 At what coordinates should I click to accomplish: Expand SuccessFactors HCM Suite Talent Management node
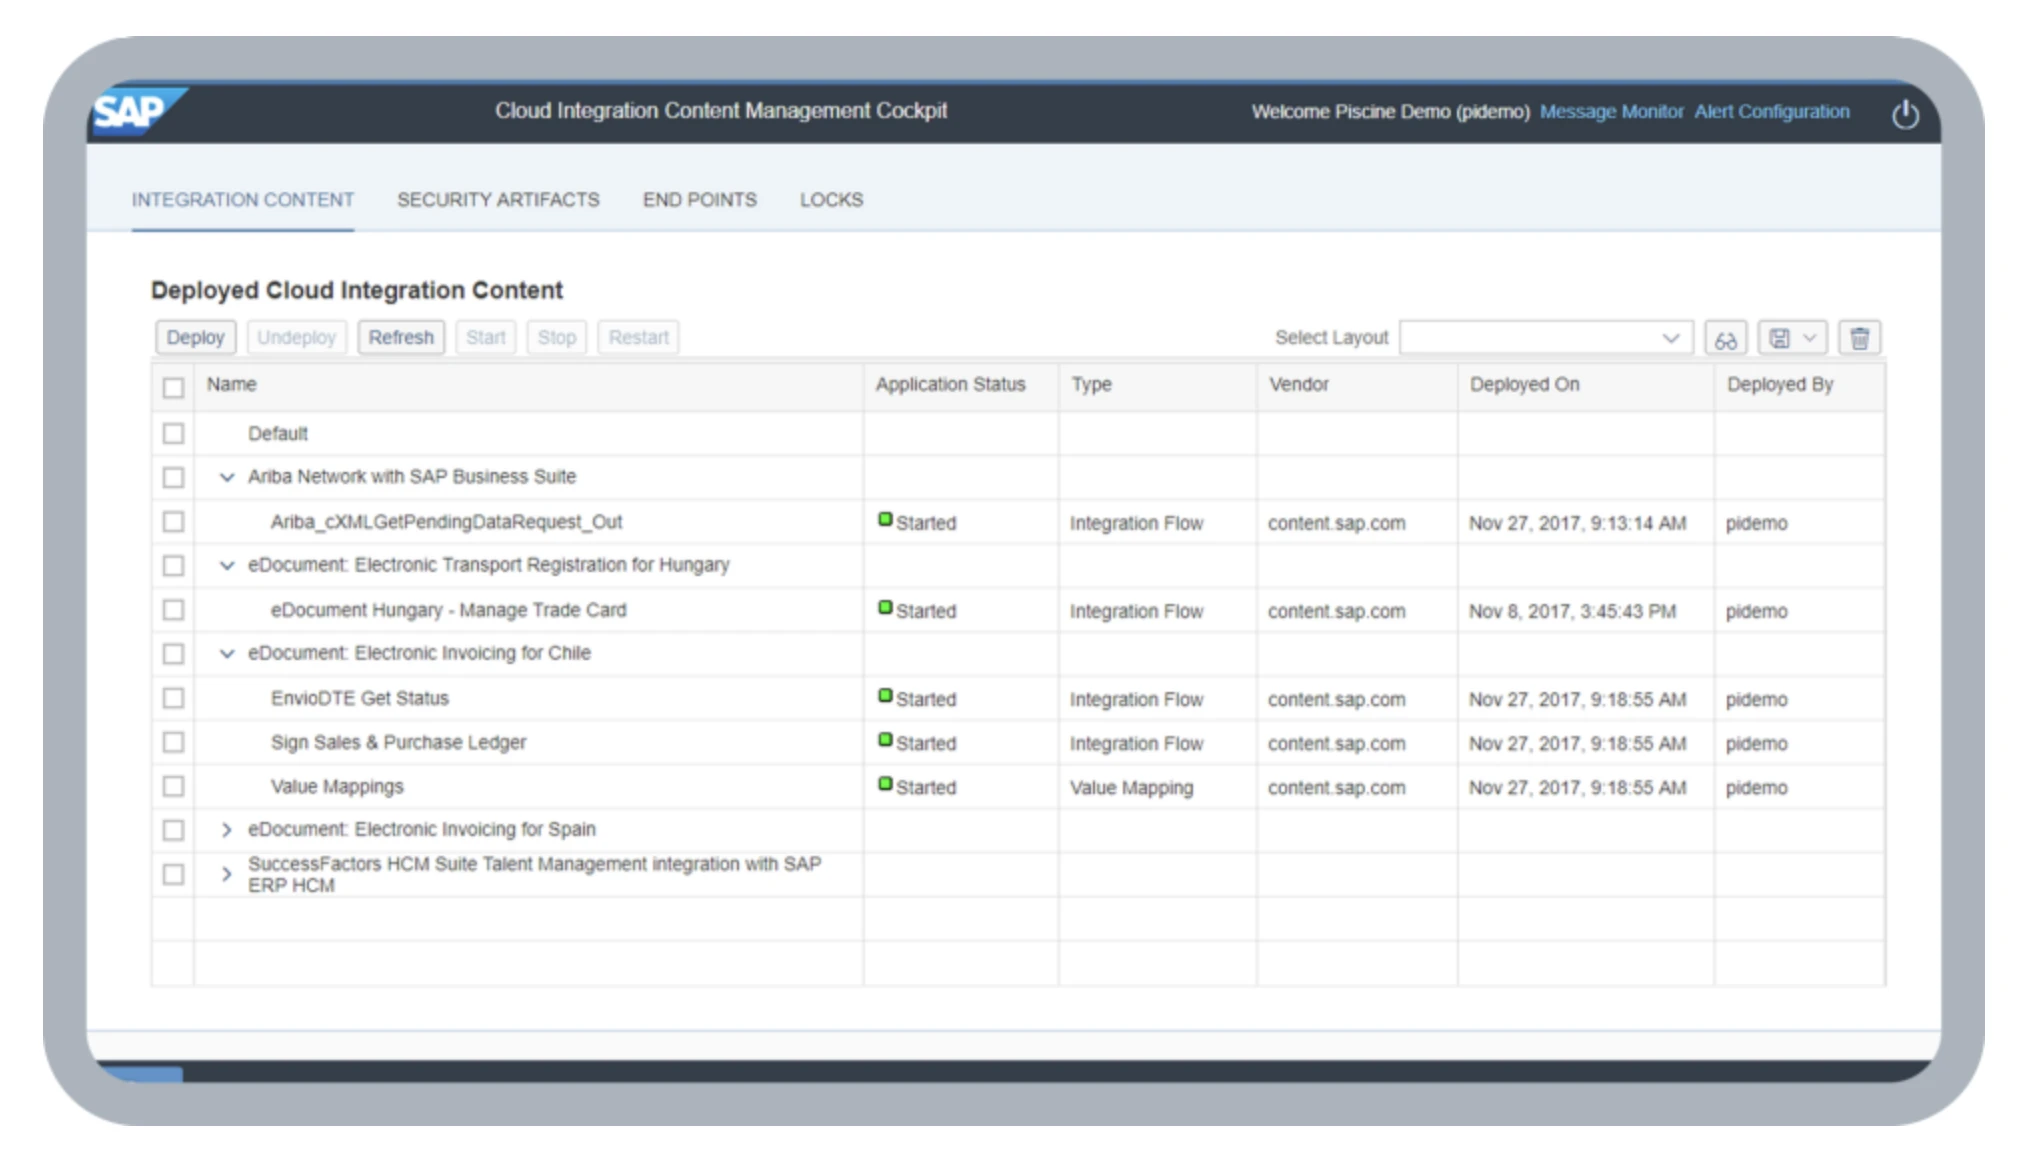pos(227,874)
